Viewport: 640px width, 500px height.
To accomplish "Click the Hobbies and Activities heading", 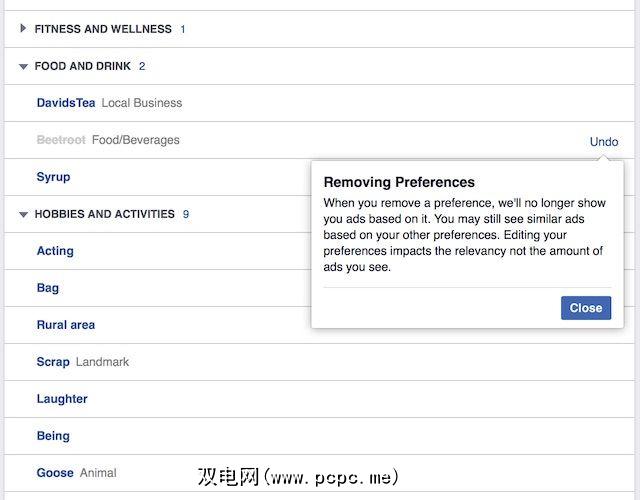I will click(x=105, y=214).
